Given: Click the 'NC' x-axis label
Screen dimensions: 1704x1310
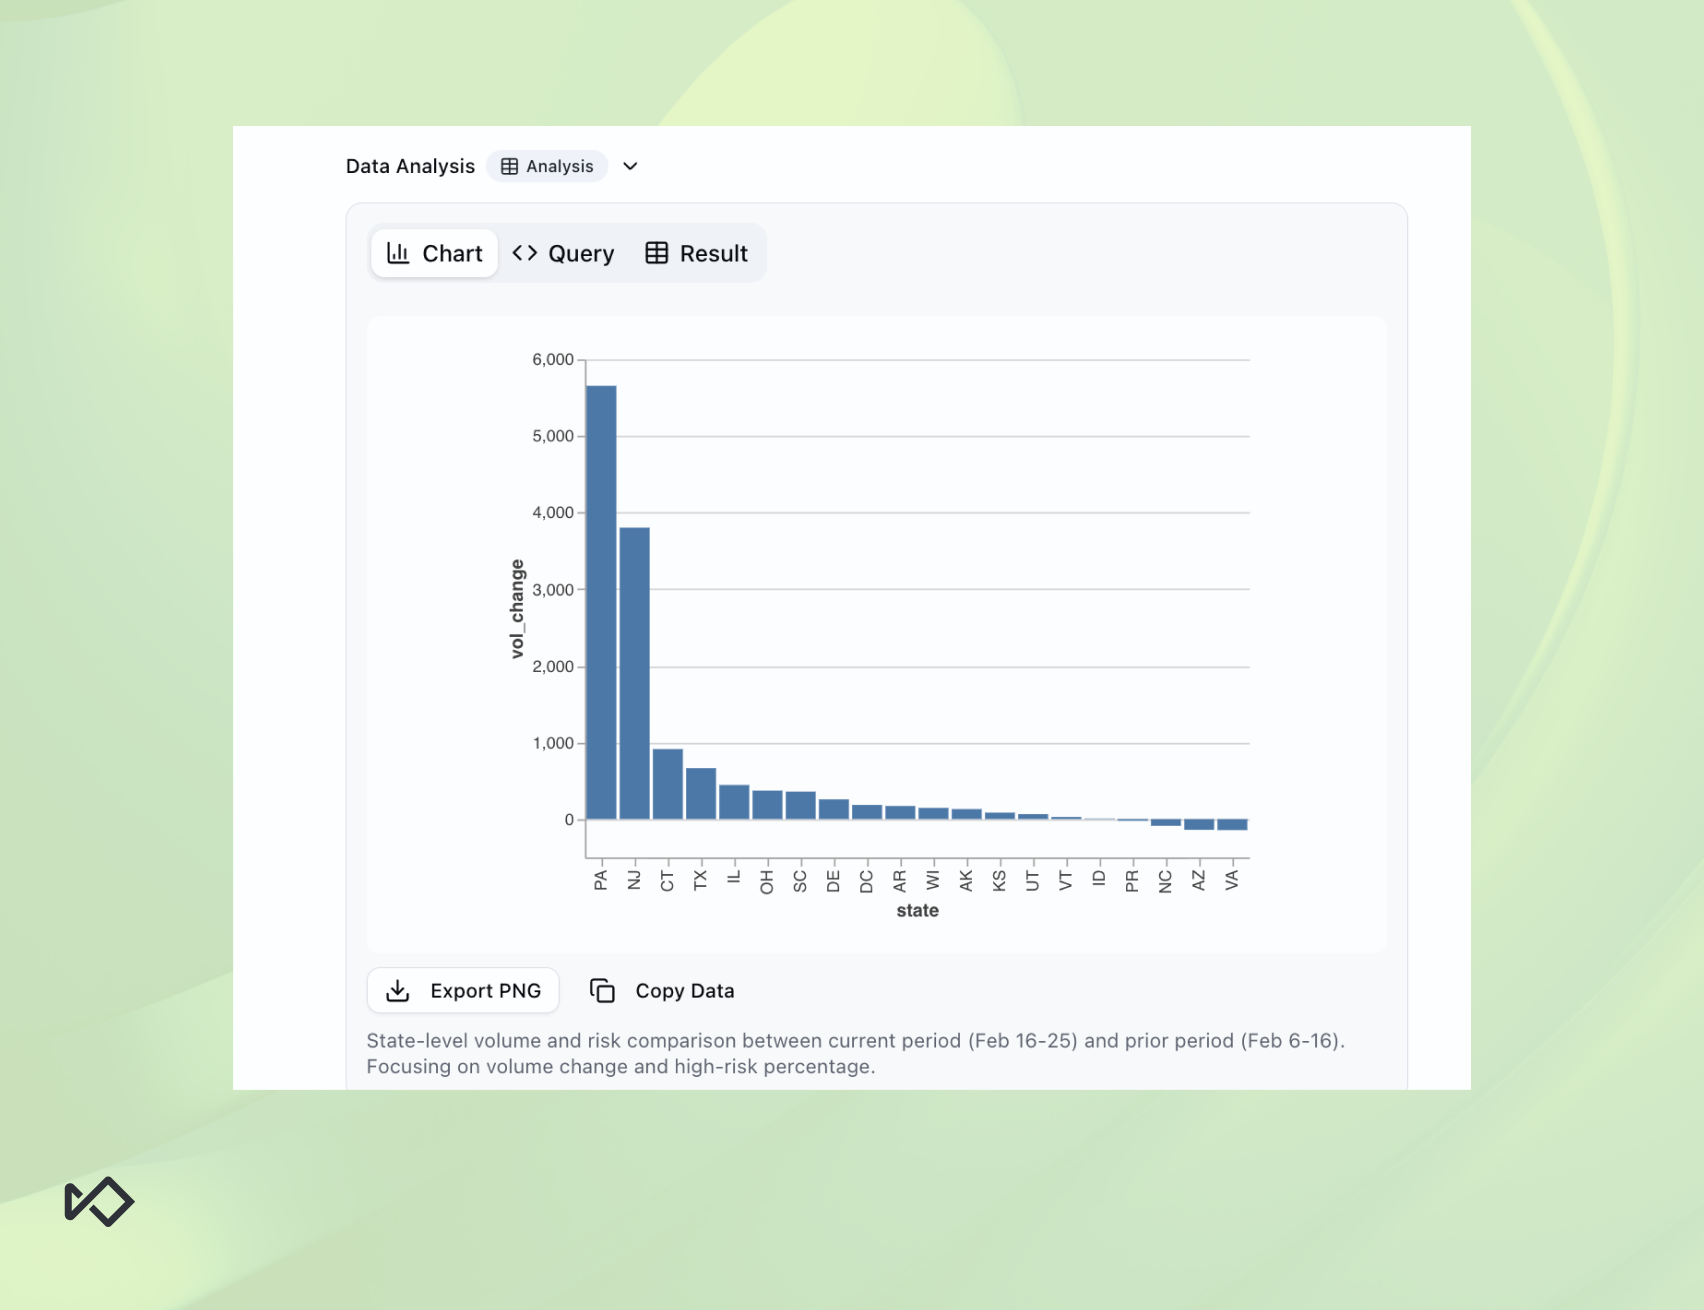Looking at the screenshot, I should [x=1165, y=881].
